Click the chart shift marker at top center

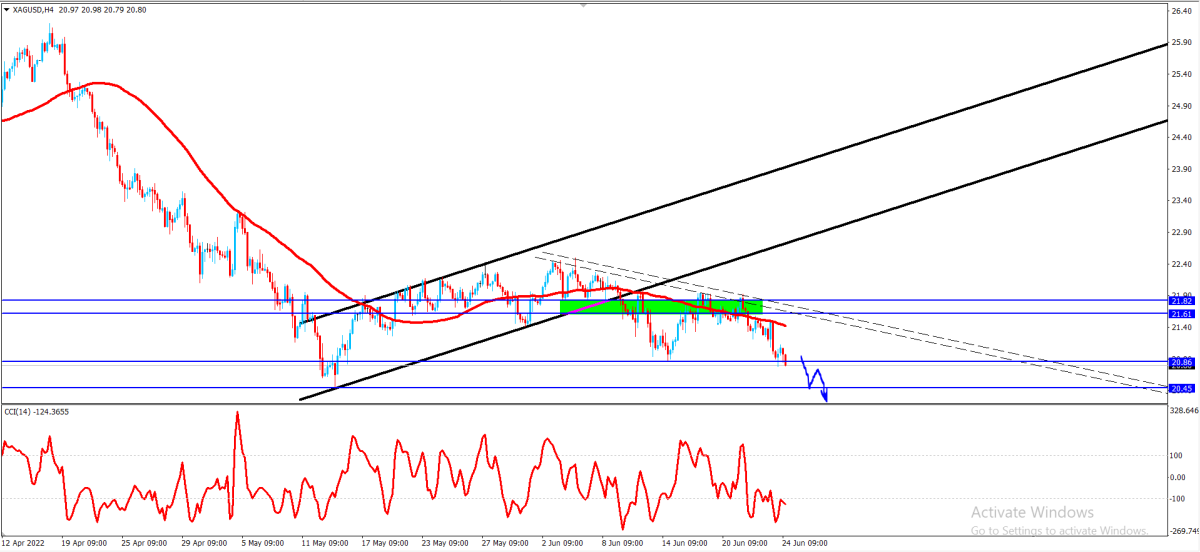(x=584, y=5)
